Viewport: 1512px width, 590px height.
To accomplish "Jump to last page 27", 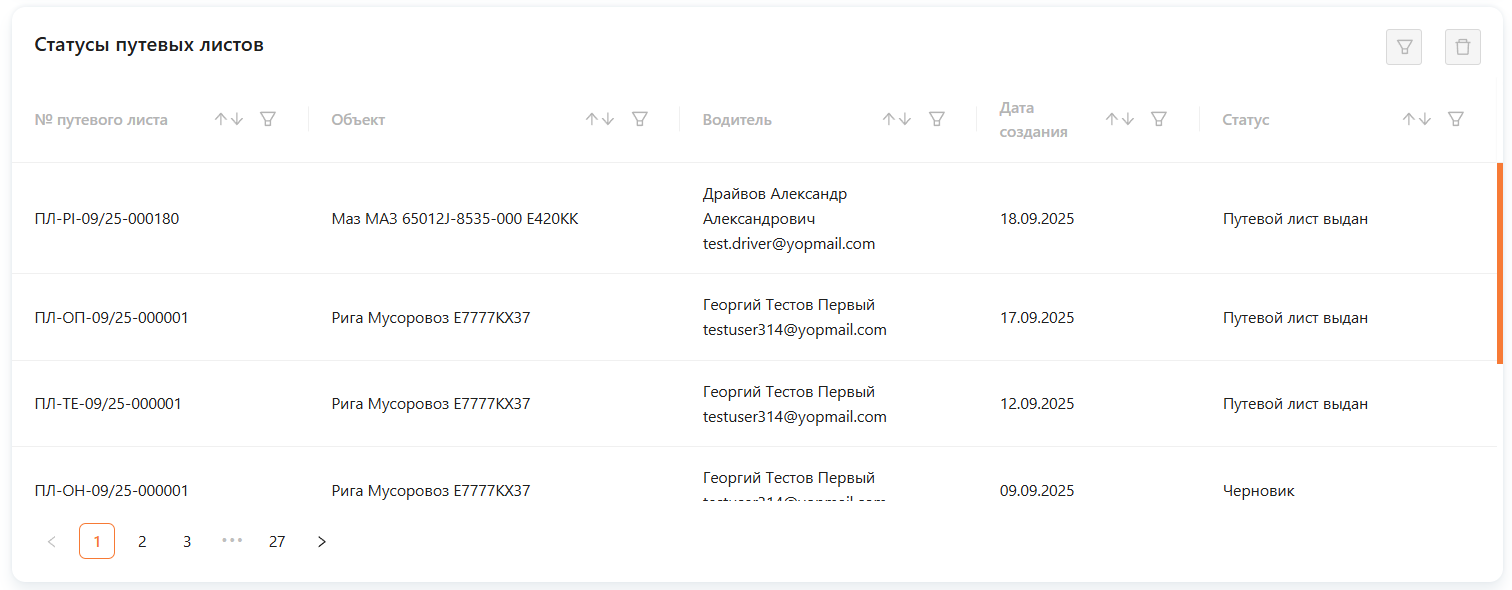I will click(277, 541).
